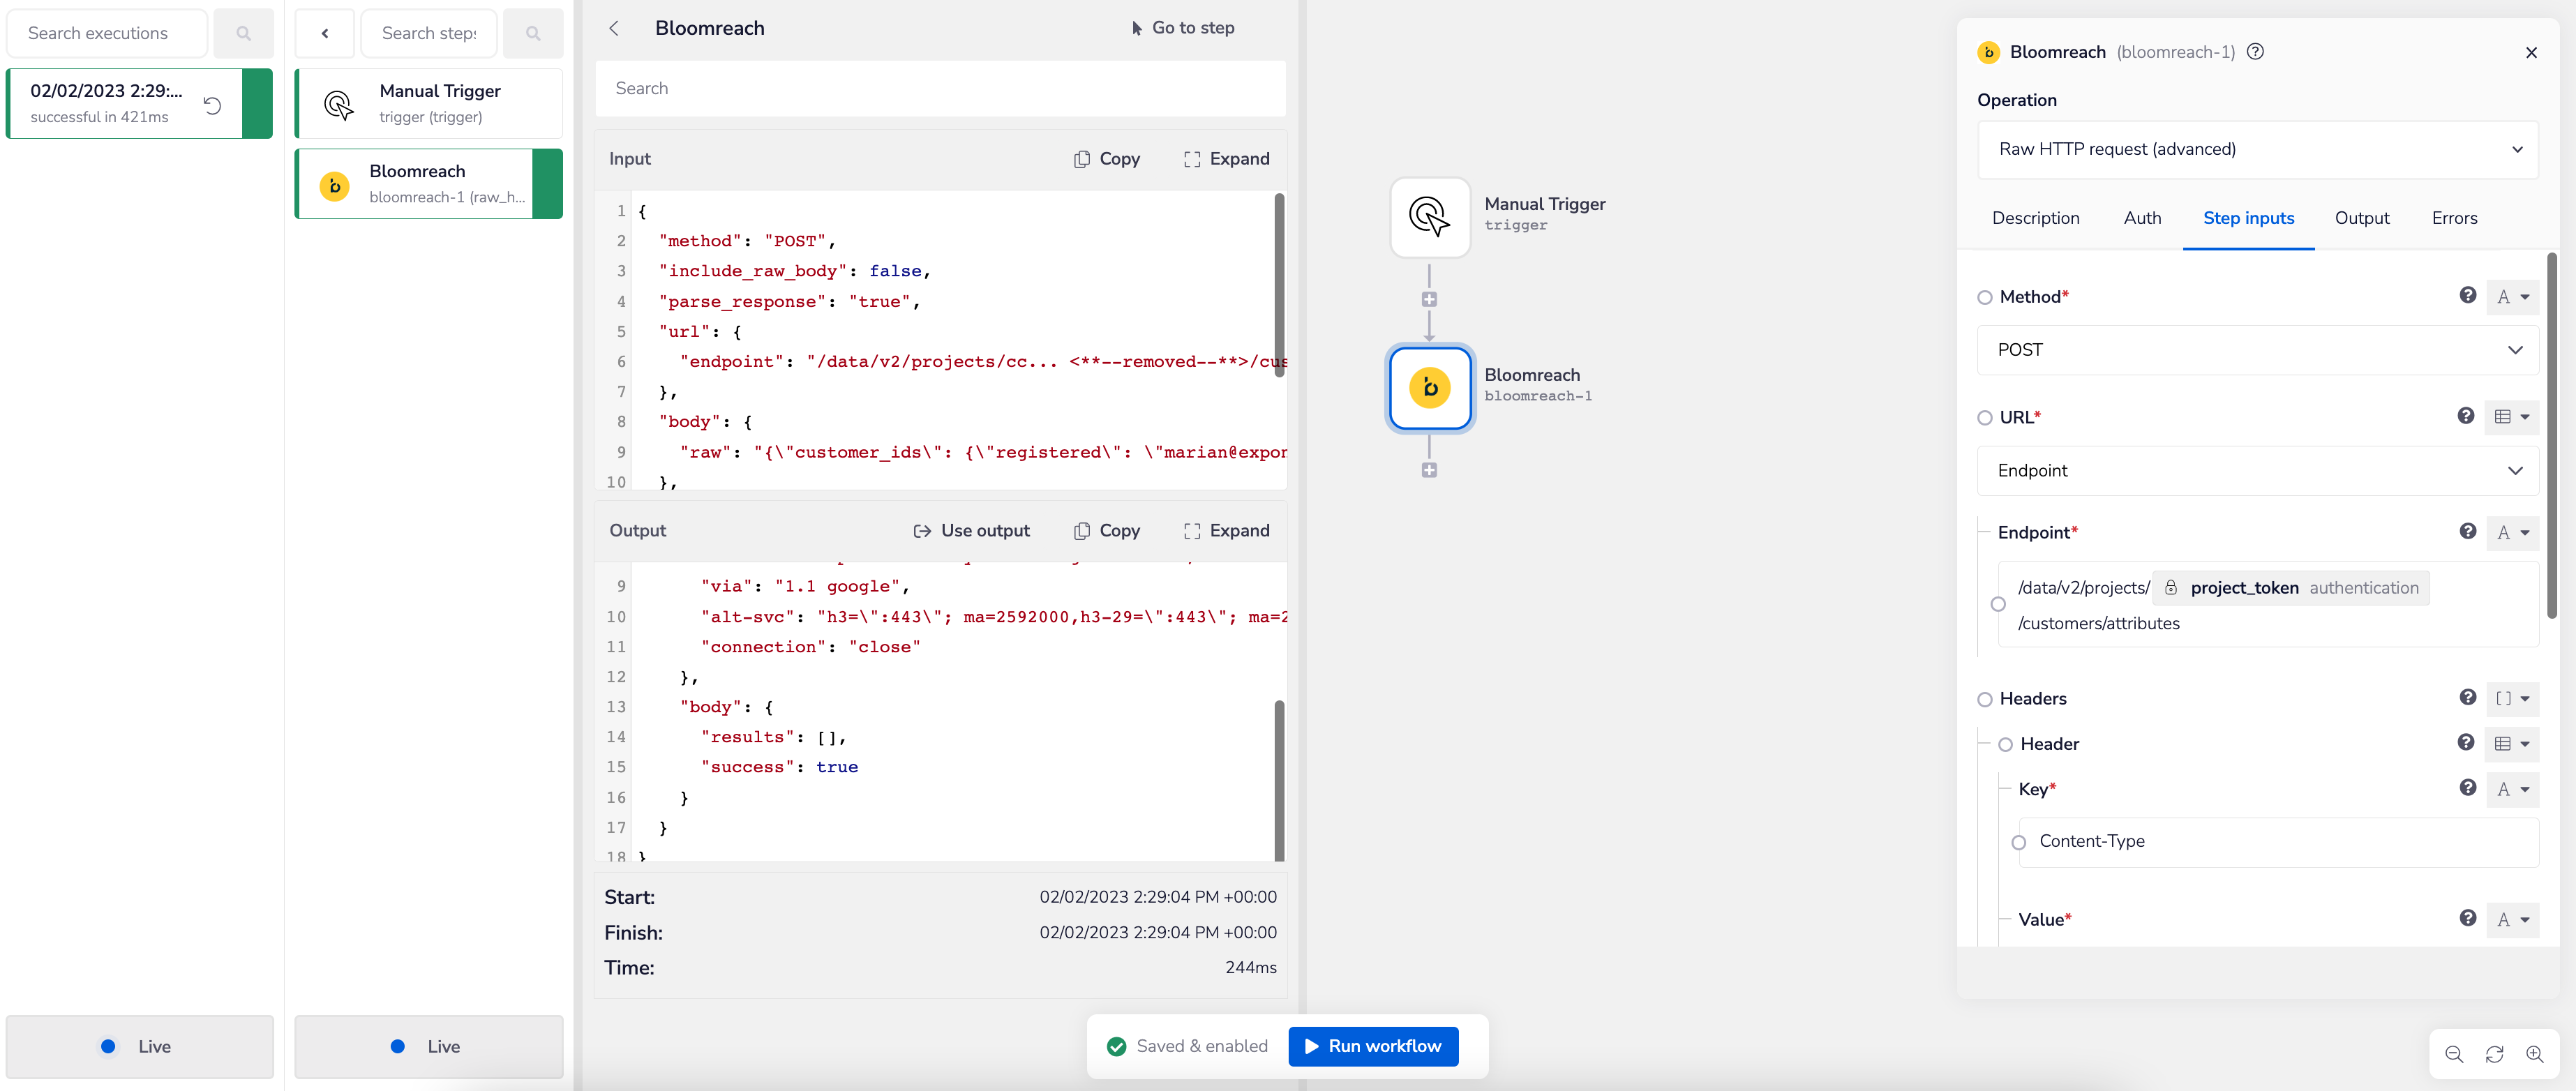Copy the Input panel JSON
2576x1091 pixels.
point(1107,158)
